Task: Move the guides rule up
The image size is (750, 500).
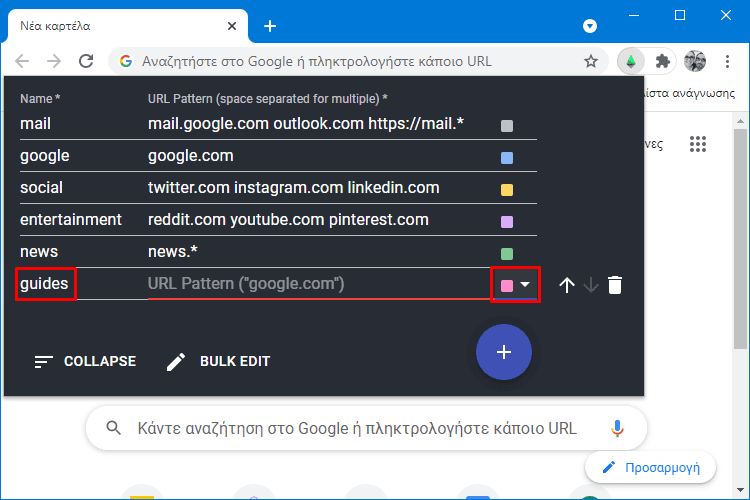Action: pos(567,285)
